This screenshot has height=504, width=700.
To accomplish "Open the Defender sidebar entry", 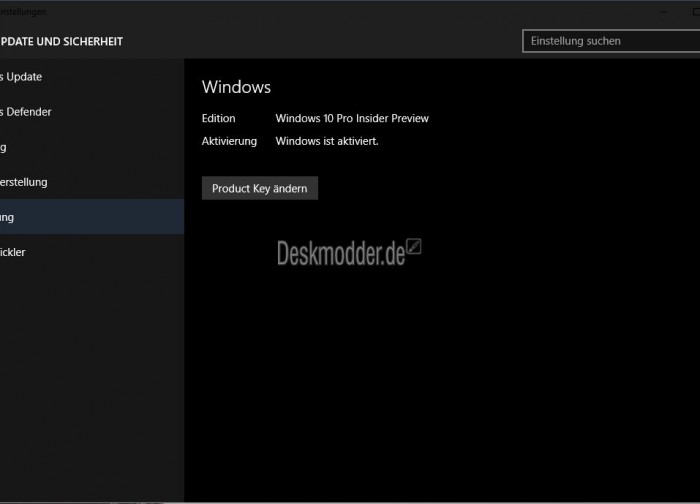I will (92, 112).
